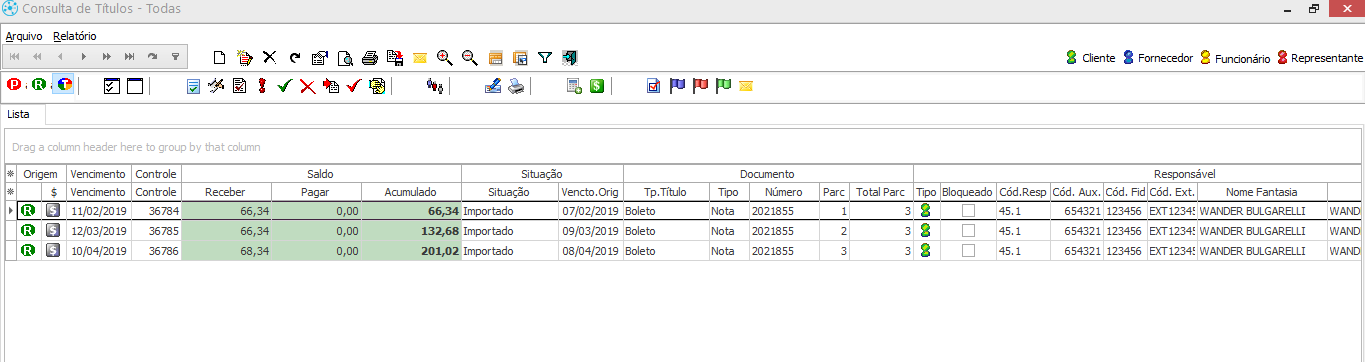
Task: Click the calculator with plus icon
Action: tap(574, 86)
